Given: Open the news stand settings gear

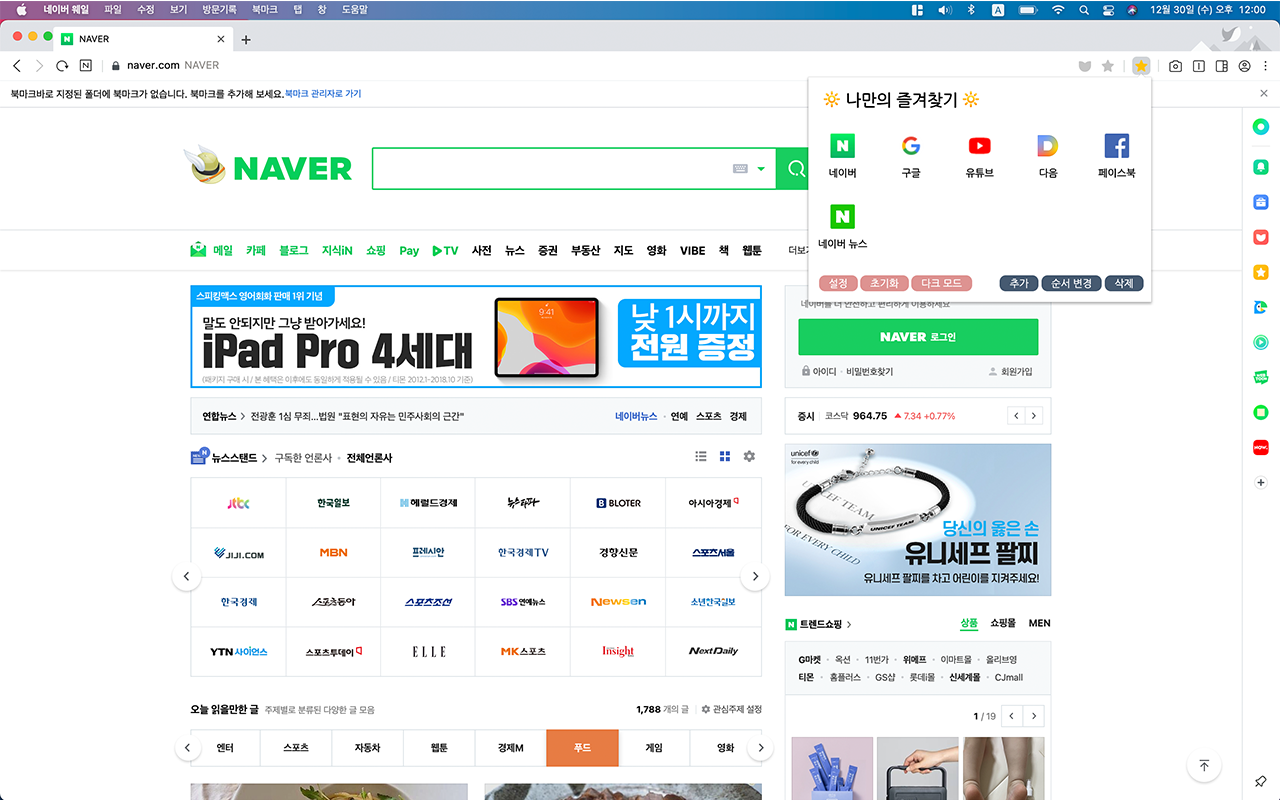Looking at the screenshot, I should click(x=749, y=457).
